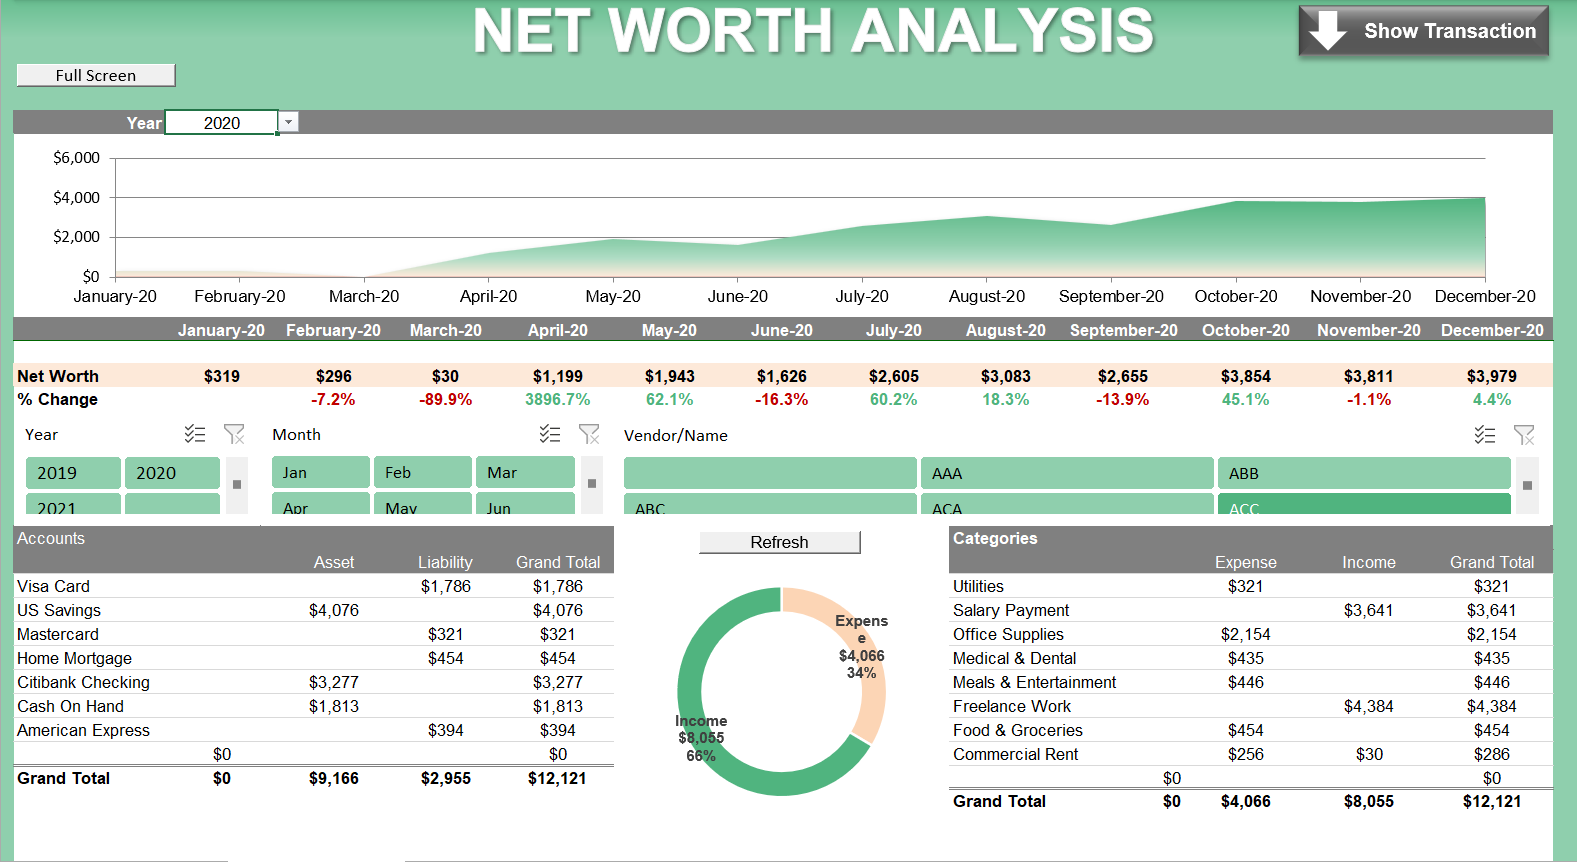Viewport: 1577px width, 862px height.
Task: Select the Visa Card account row label
Action: click(x=53, y=586)
